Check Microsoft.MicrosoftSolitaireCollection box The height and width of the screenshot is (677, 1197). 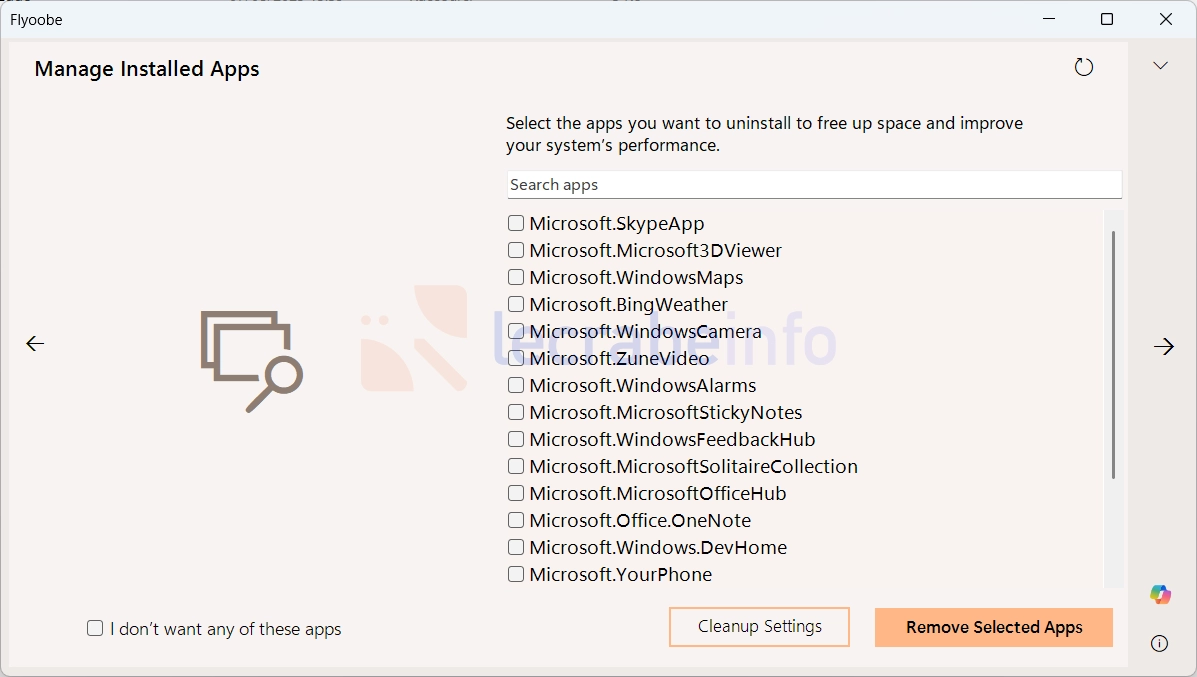pyautogui.click(x=516, y=466)
